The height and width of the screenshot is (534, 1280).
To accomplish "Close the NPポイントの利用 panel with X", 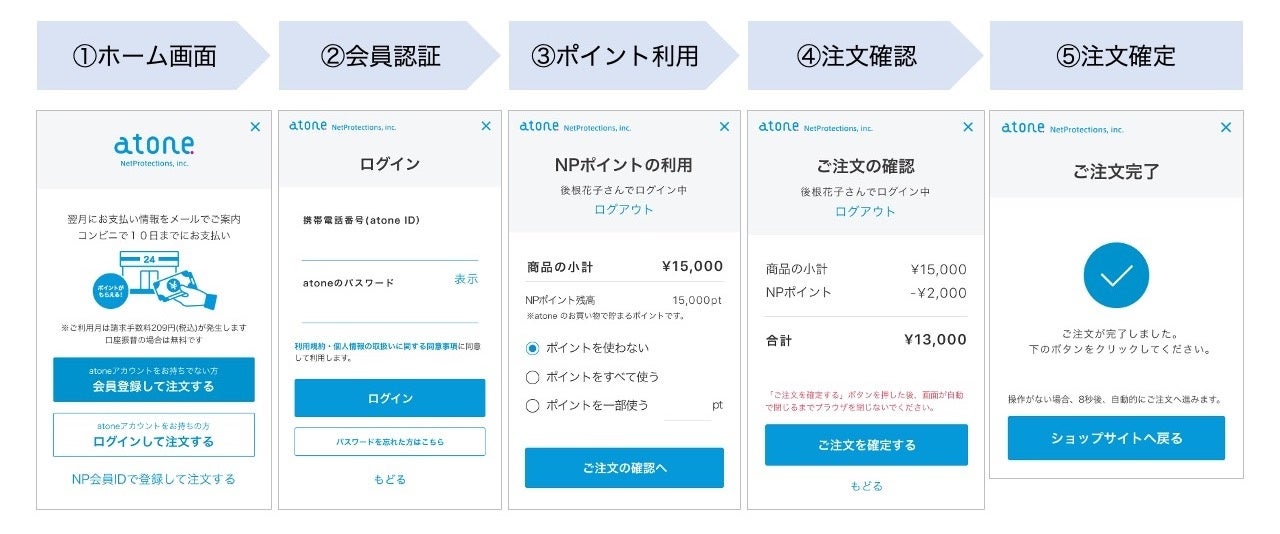I will [725, 127].
